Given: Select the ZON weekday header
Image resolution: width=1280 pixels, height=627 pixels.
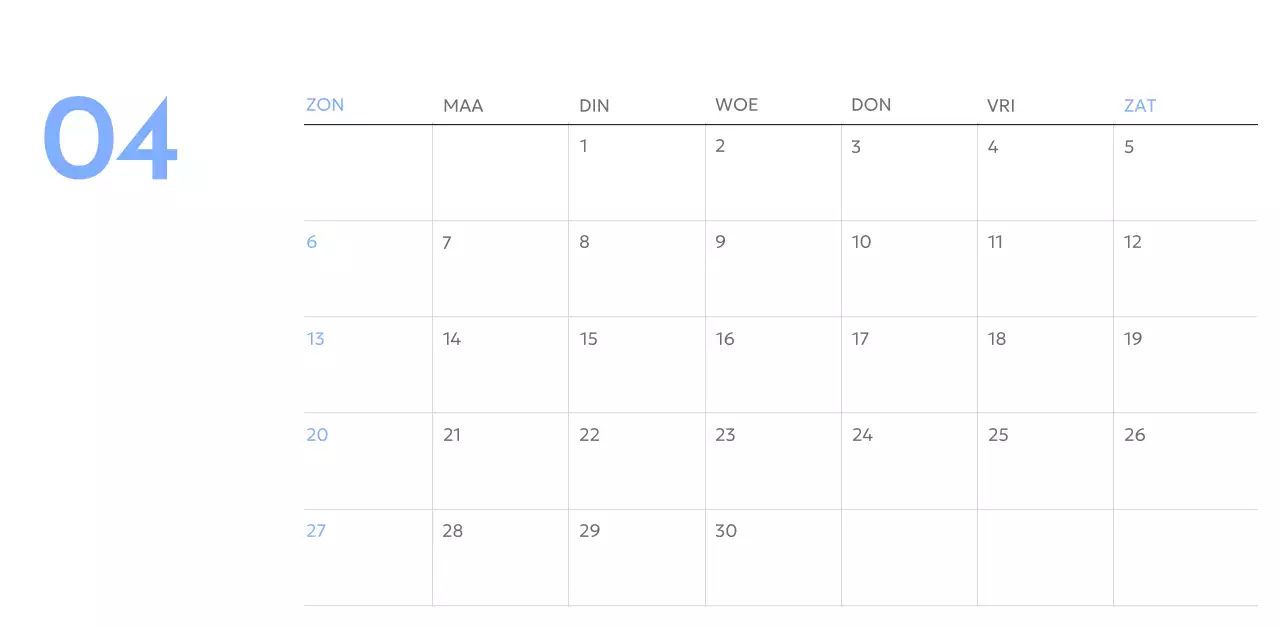Looking at the screenshot, I should pyautogui.click(x=325, y=105).
